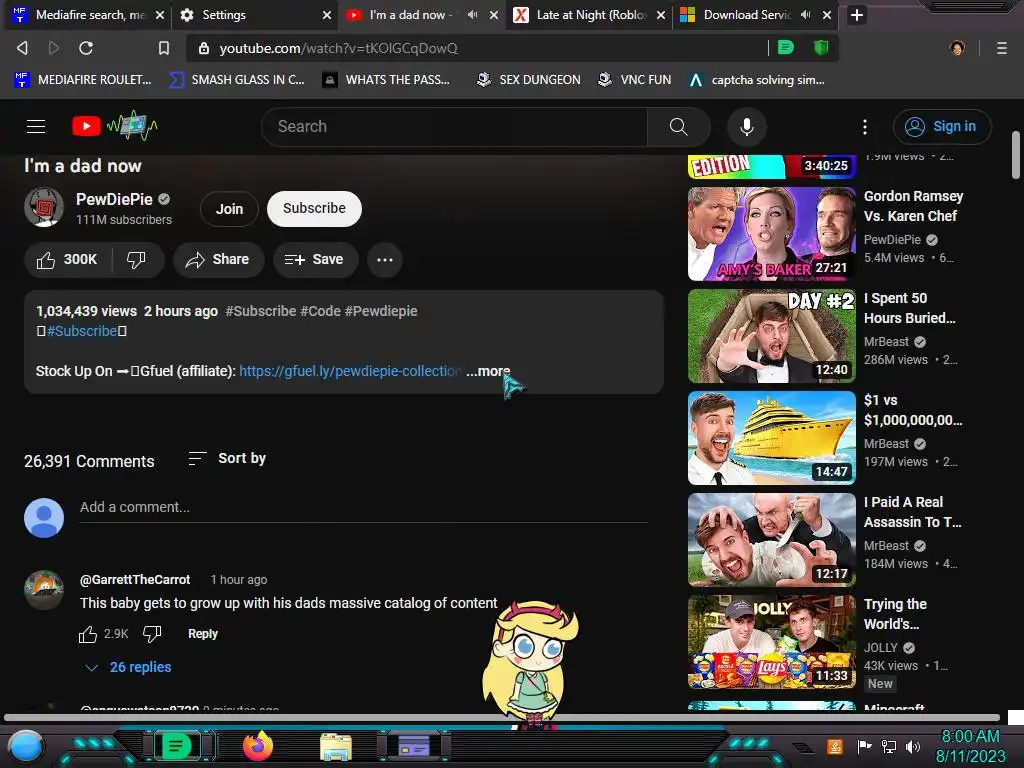
Task: Click the network tray icon
Action: 888,746
